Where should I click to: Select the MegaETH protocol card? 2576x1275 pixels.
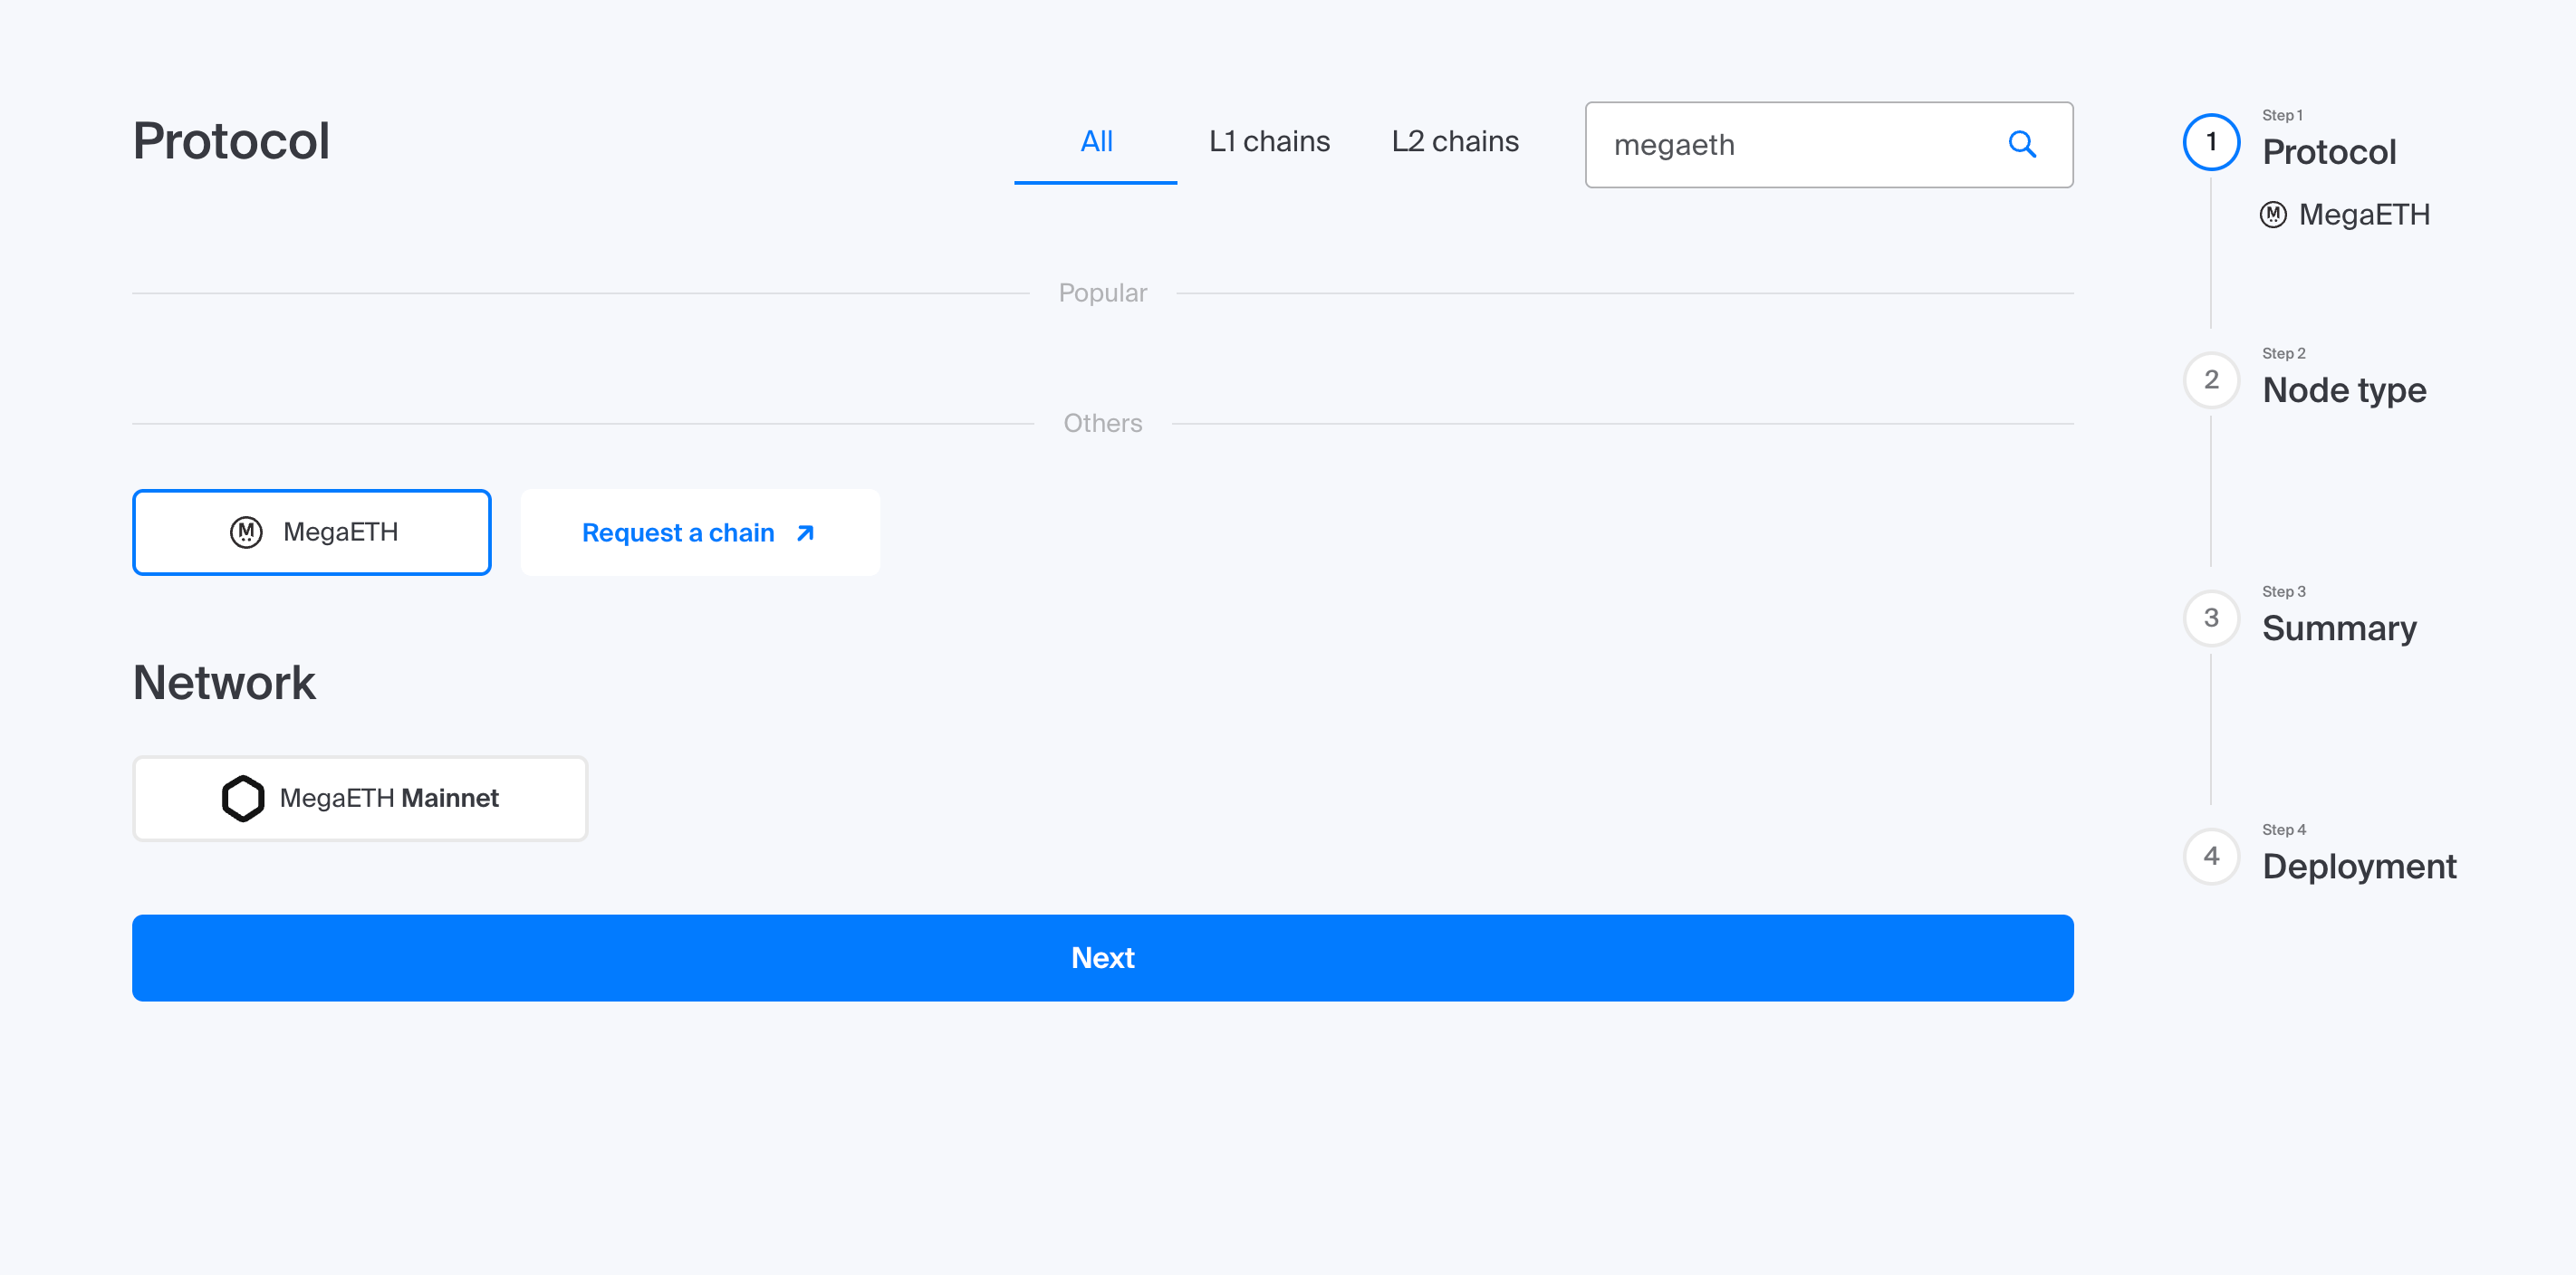311,532
